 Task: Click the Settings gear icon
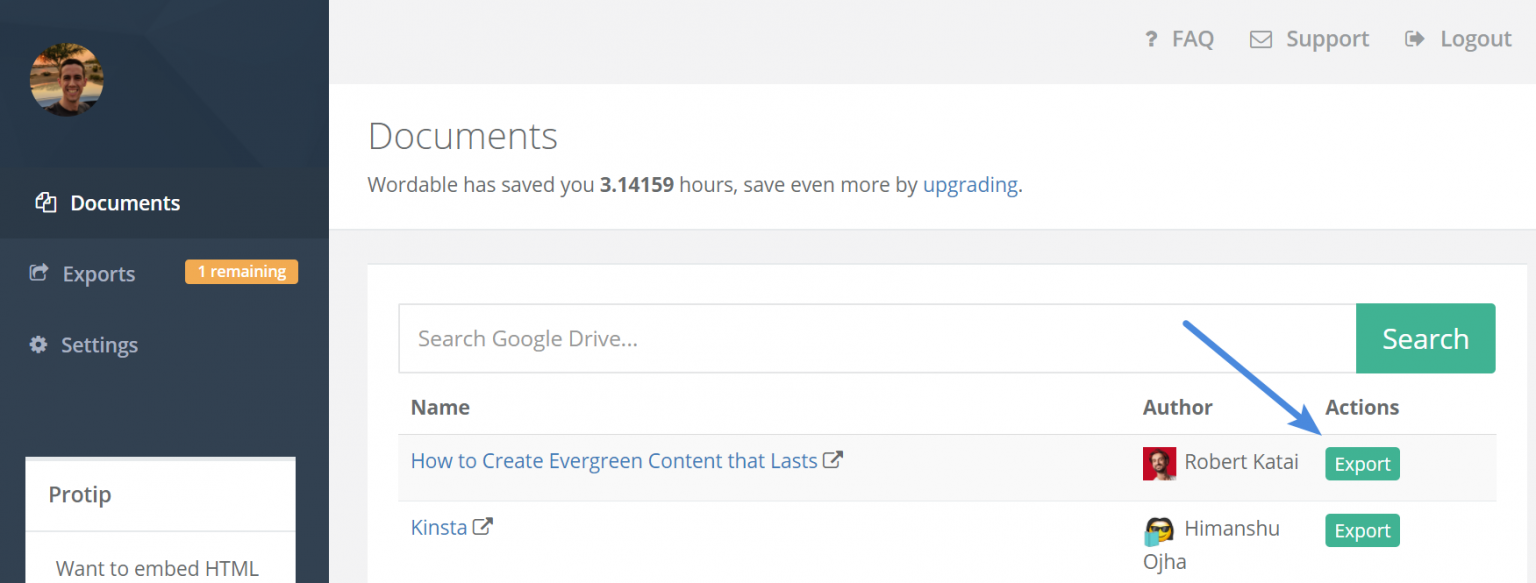pyautogui.click(x=37, y=344)
